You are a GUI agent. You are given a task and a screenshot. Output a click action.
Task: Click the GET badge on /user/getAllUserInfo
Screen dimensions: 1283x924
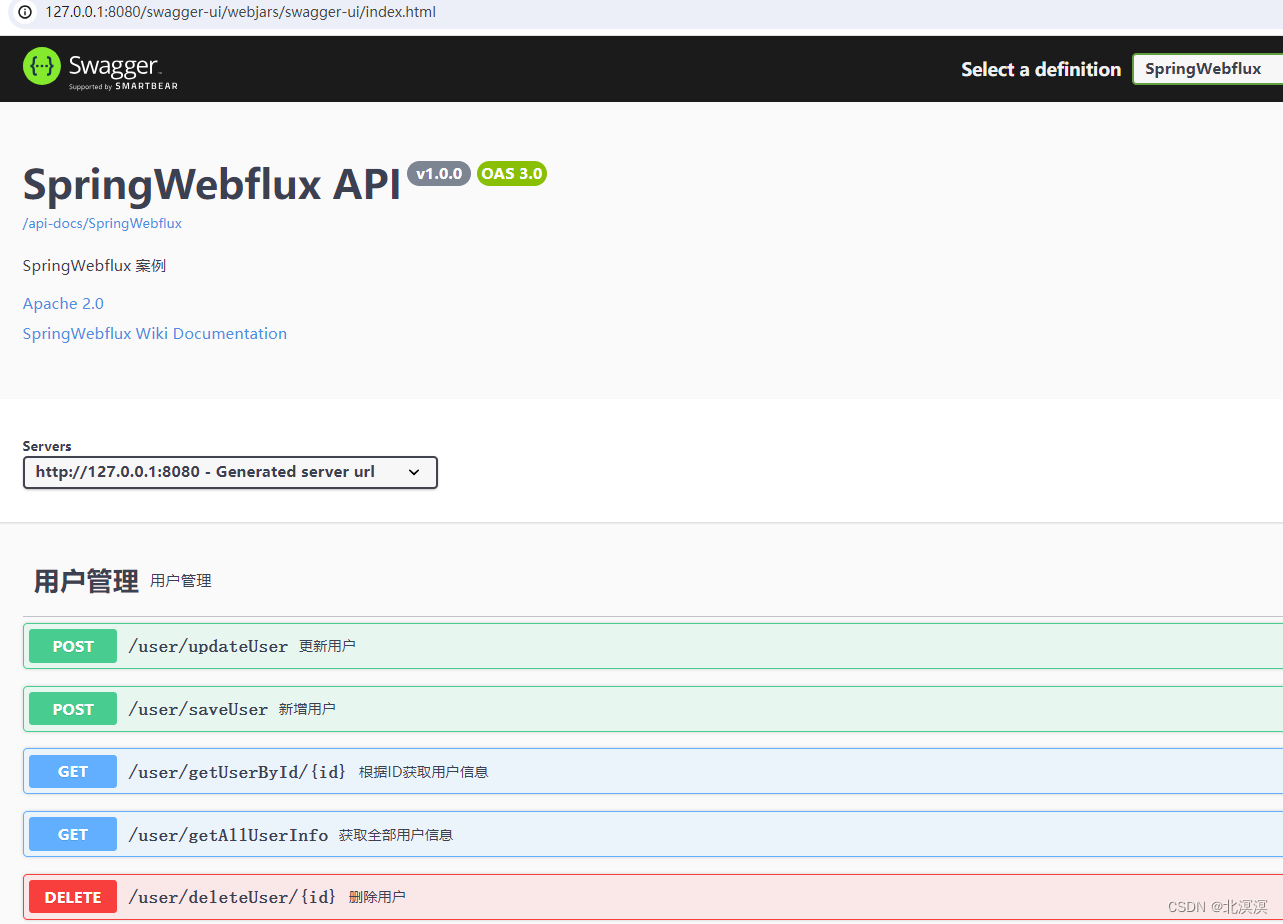72,833
